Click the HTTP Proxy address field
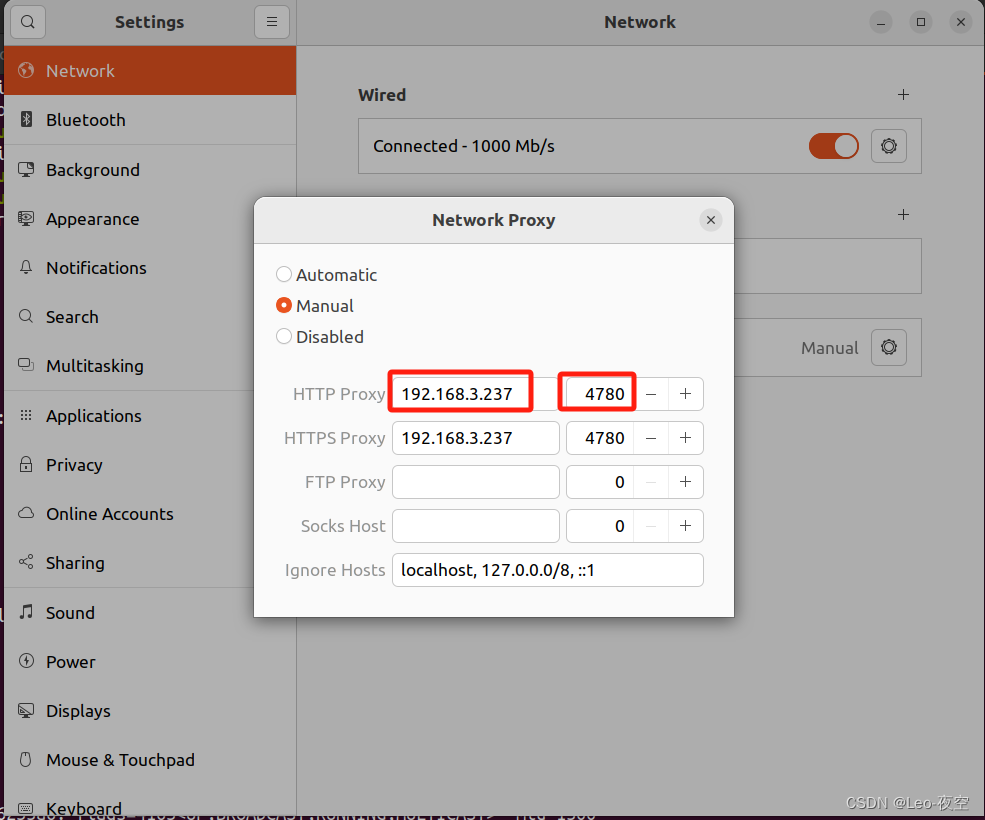 (x=476, y=393)
